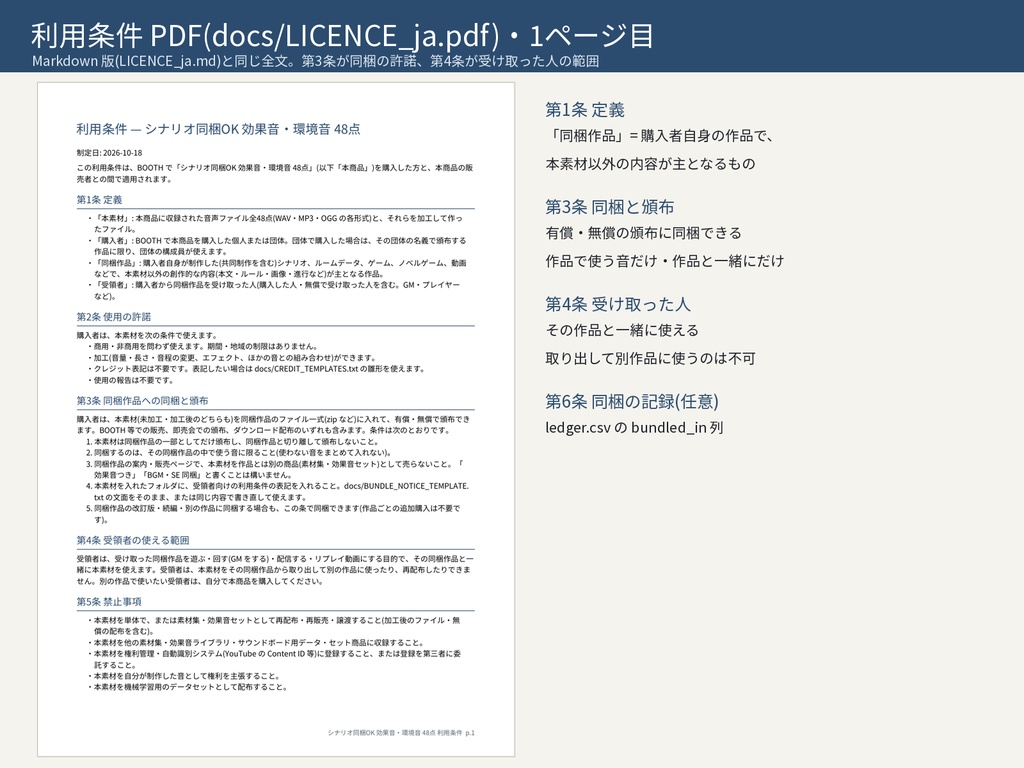1024x768 pixels.
Task: Click the PDF bullet starting "クレジット表記は不要です"
Action: [x=259, y=369]
